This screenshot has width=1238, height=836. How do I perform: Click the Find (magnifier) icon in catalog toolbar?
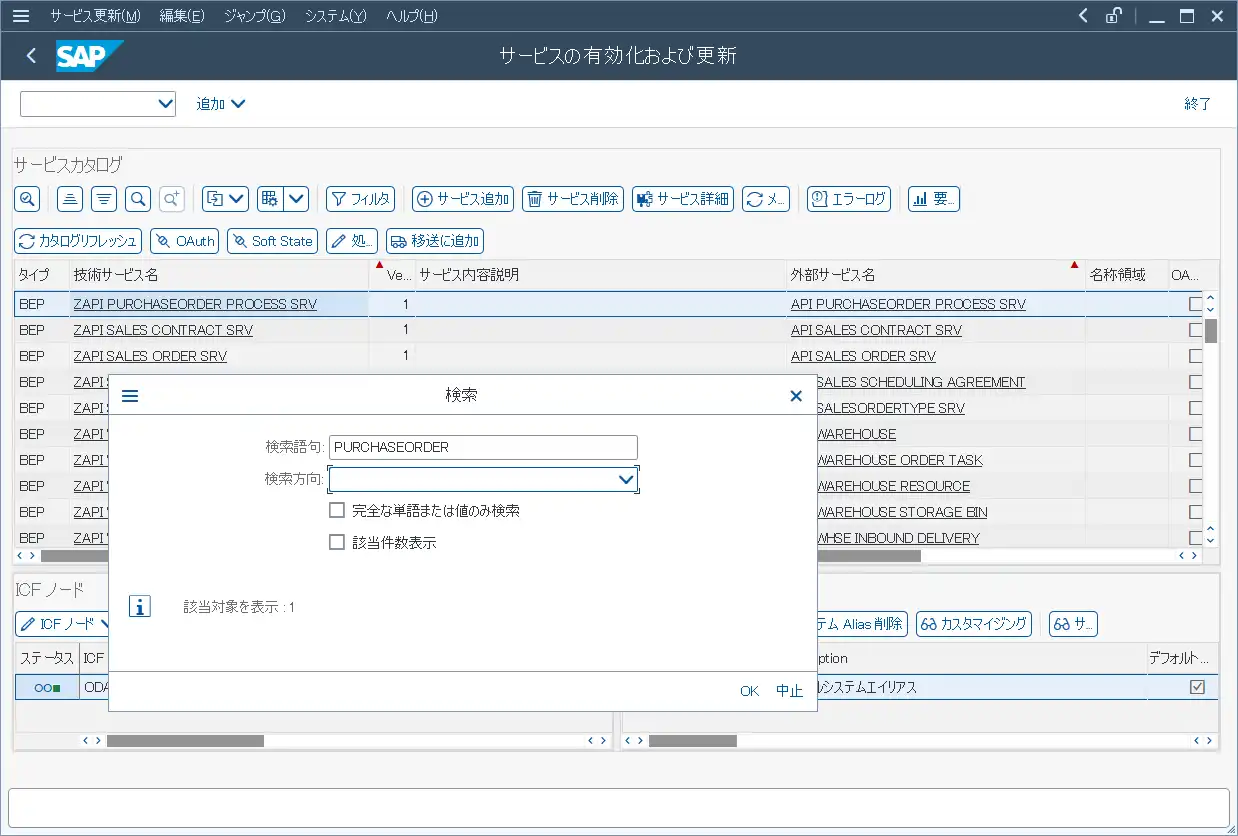139,199
